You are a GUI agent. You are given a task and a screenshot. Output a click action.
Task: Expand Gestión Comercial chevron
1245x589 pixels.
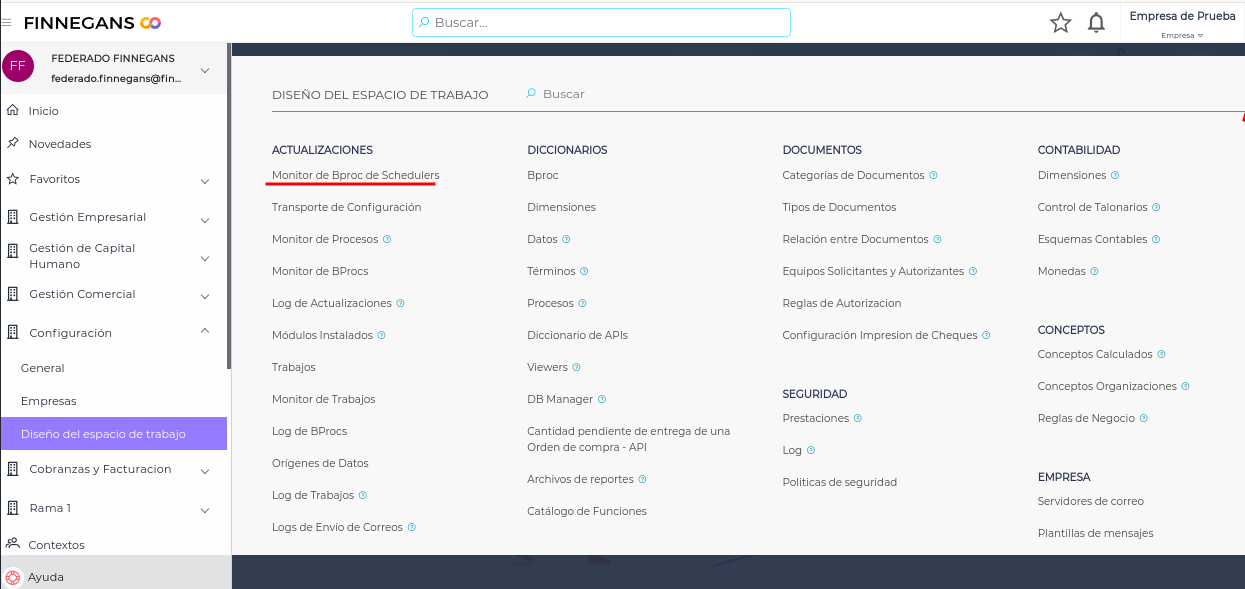[x=205, y=297]
